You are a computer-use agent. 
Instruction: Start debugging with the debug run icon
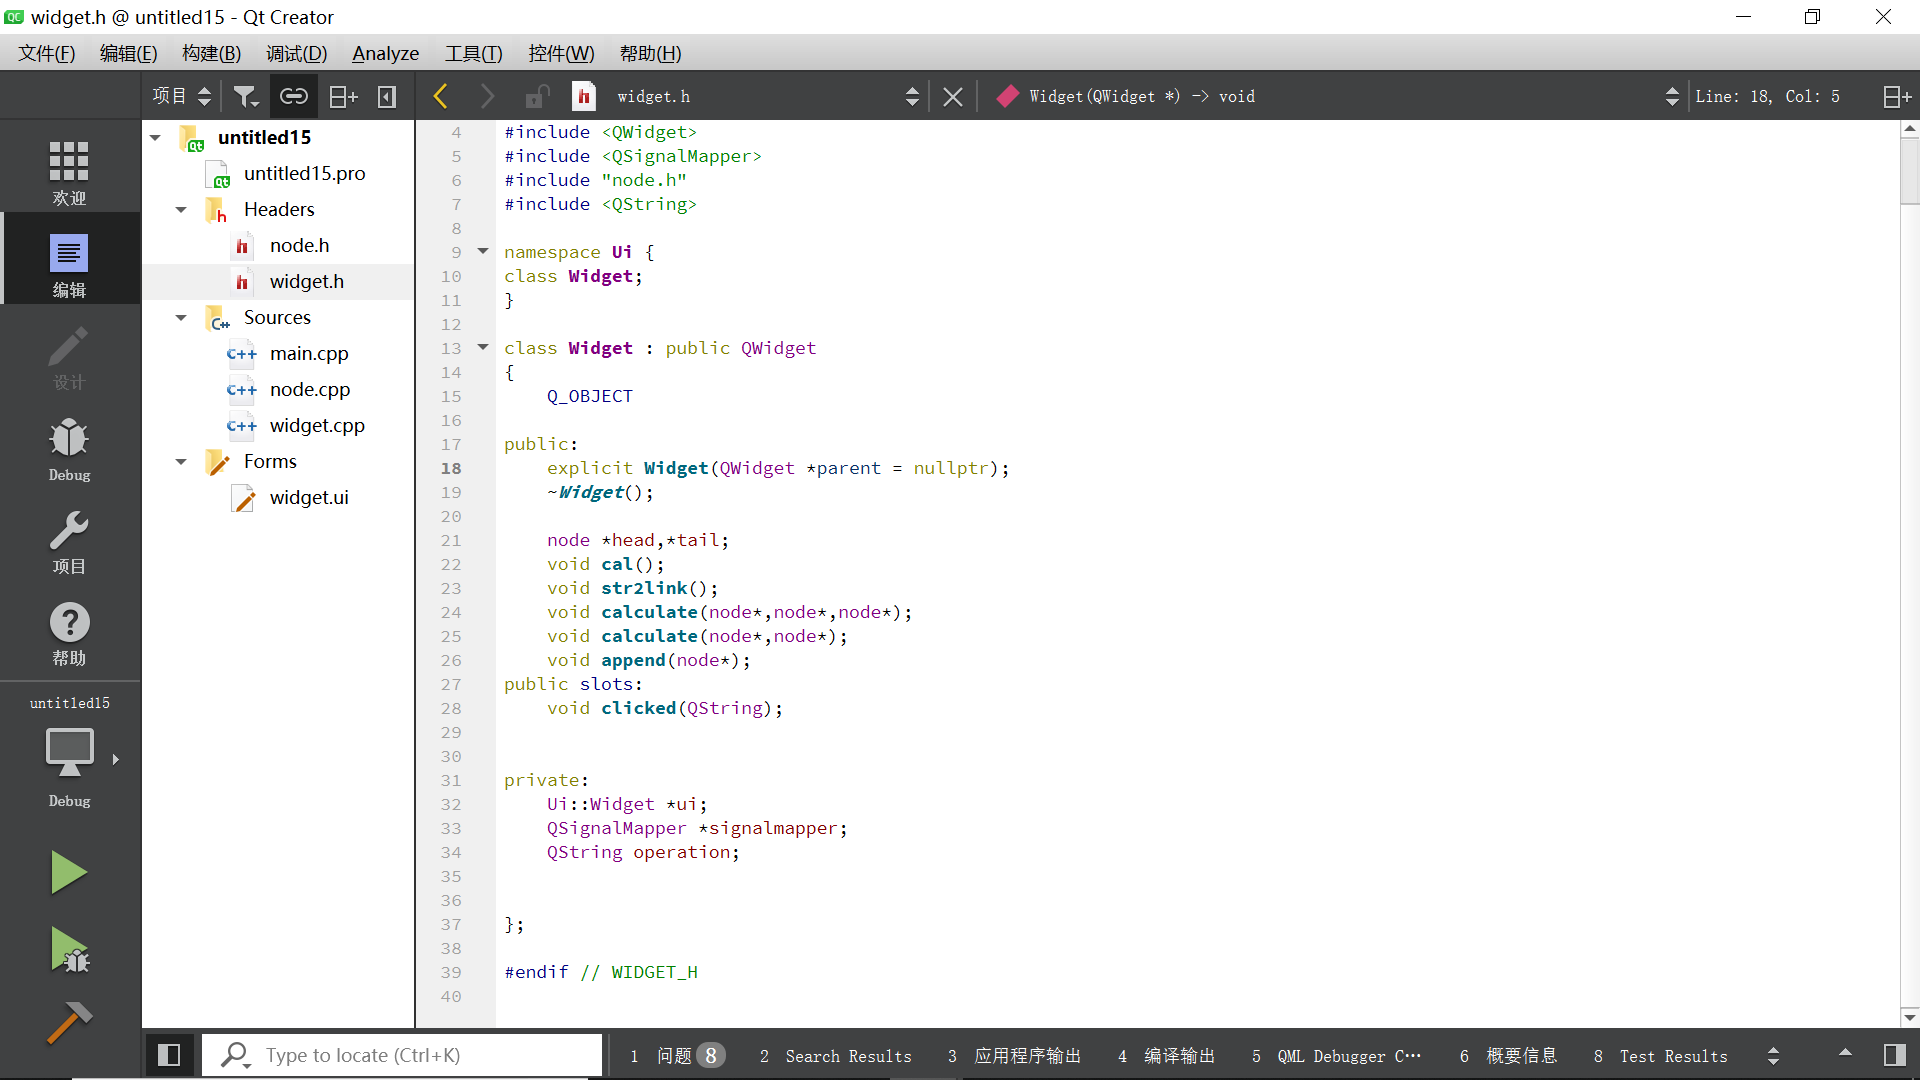pos(68,949)
